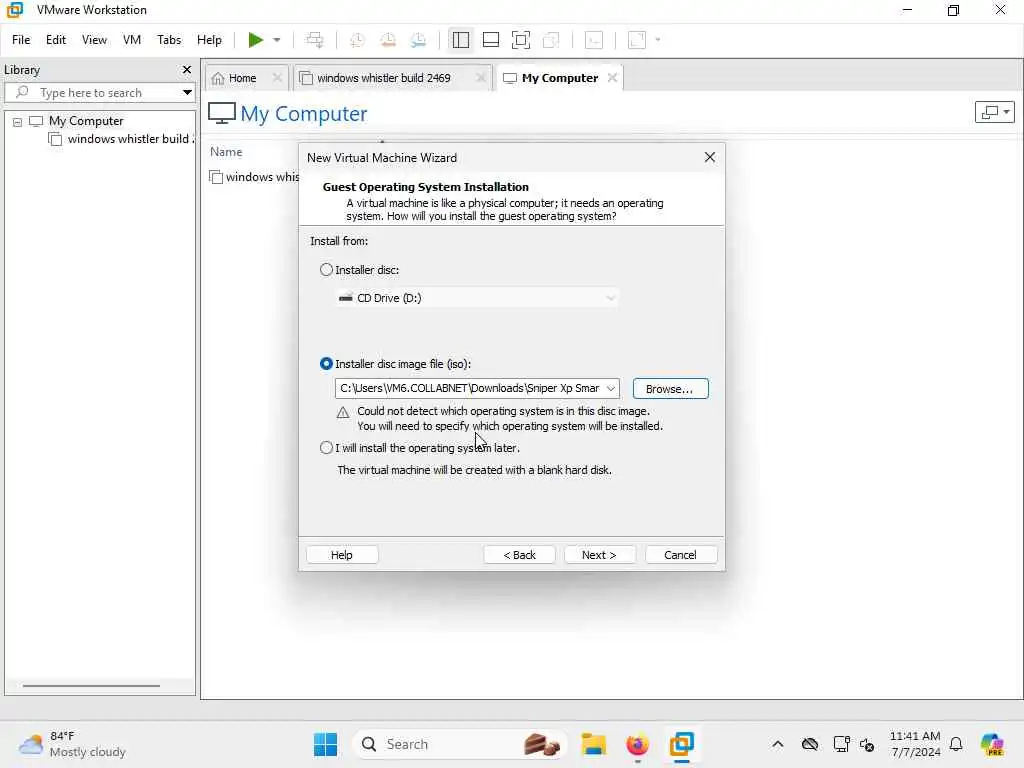Click the Library horizontal scrollbar
The width and height of the screenshot is (1024, 768).
tap(91, 686)
